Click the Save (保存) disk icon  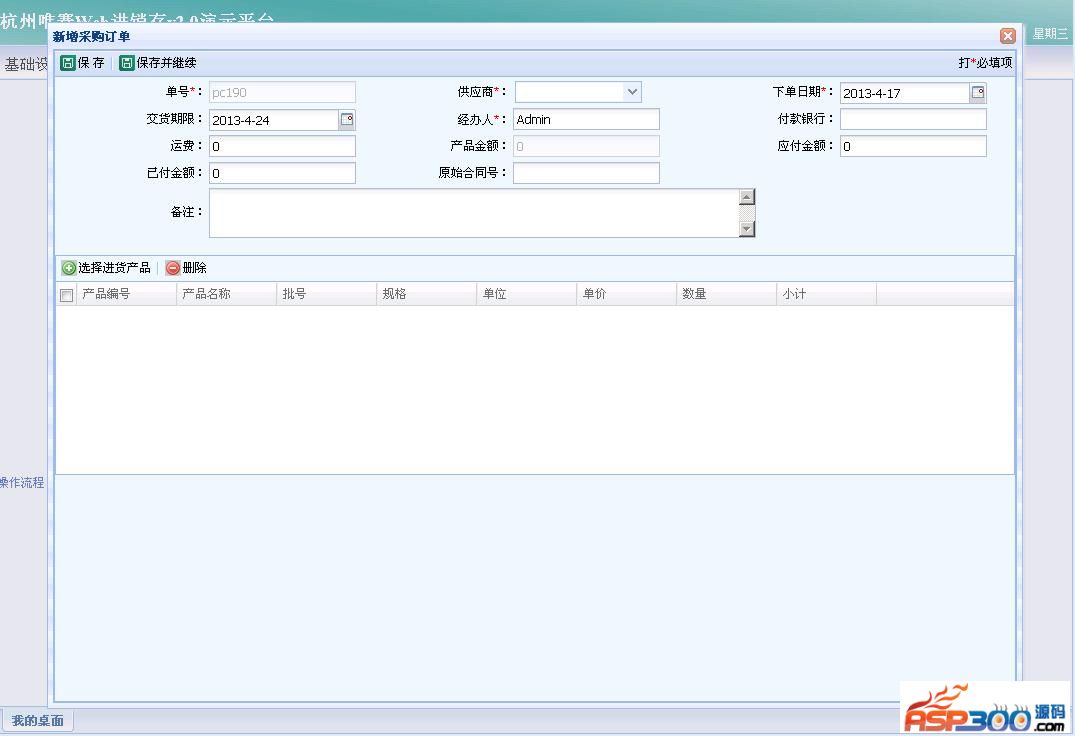(68, 63)
